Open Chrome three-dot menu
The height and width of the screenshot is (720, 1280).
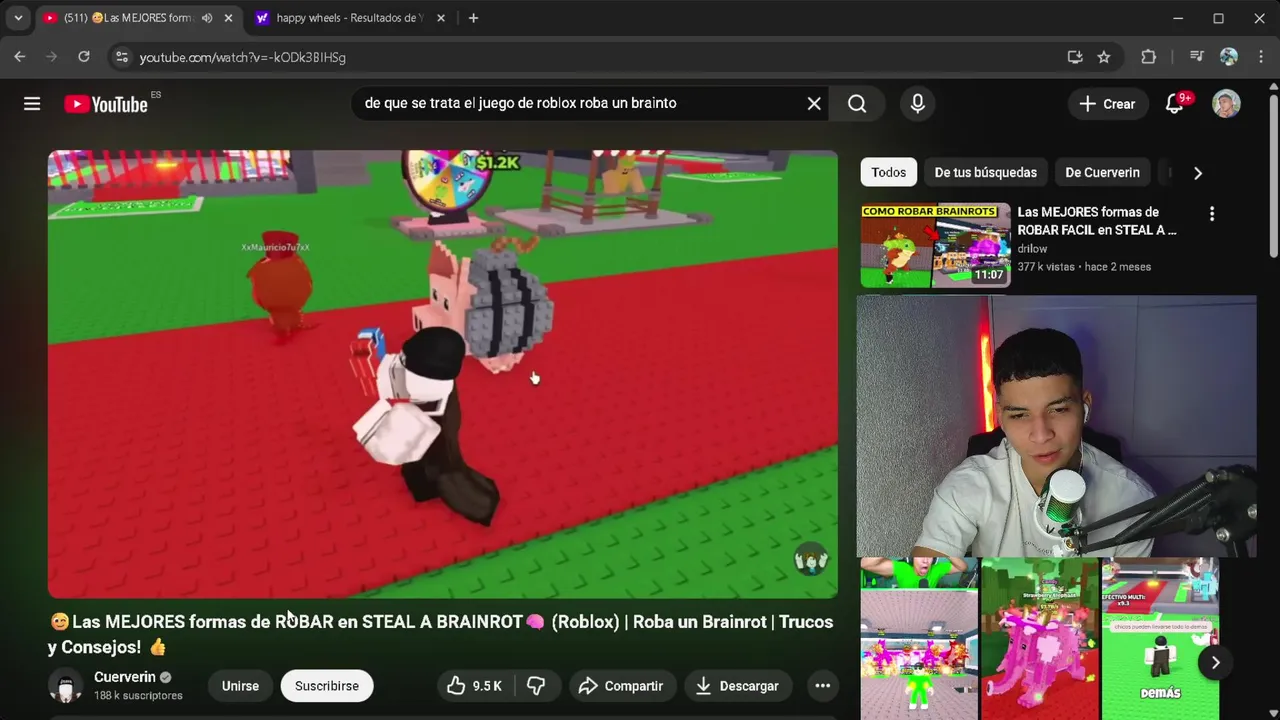(x=1260, y=57)
